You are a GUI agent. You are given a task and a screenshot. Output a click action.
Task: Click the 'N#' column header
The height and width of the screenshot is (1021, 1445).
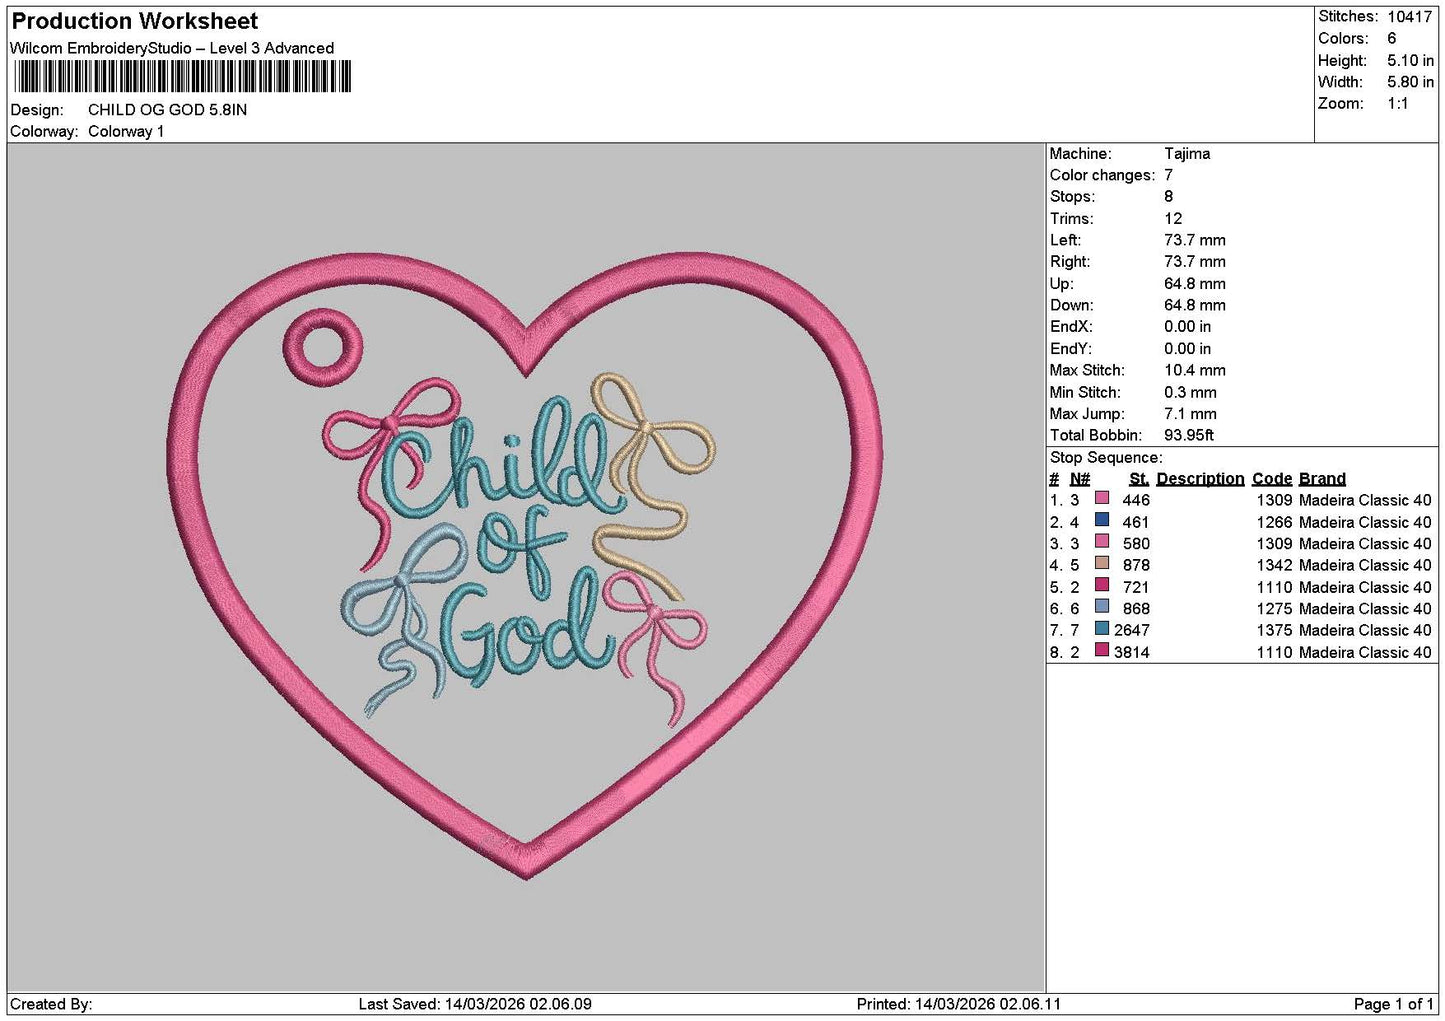click(1080, 479)
